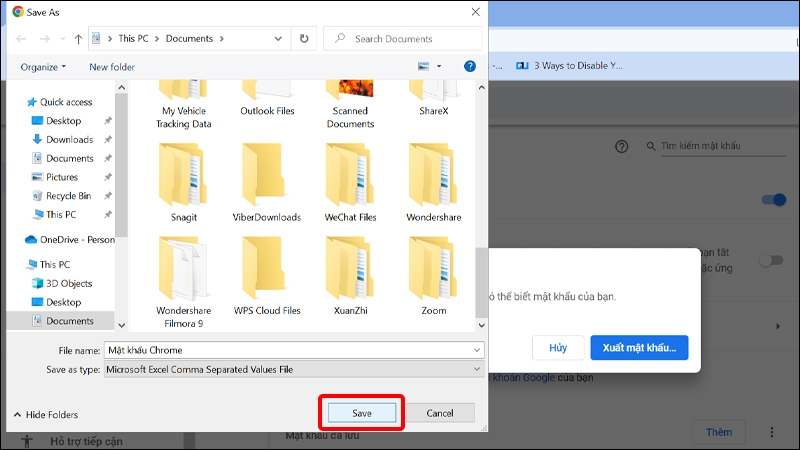The height and width of the screenshot is (450, 800).
Task: Expand the File name dropdown arrow
Action: [477, 350]
